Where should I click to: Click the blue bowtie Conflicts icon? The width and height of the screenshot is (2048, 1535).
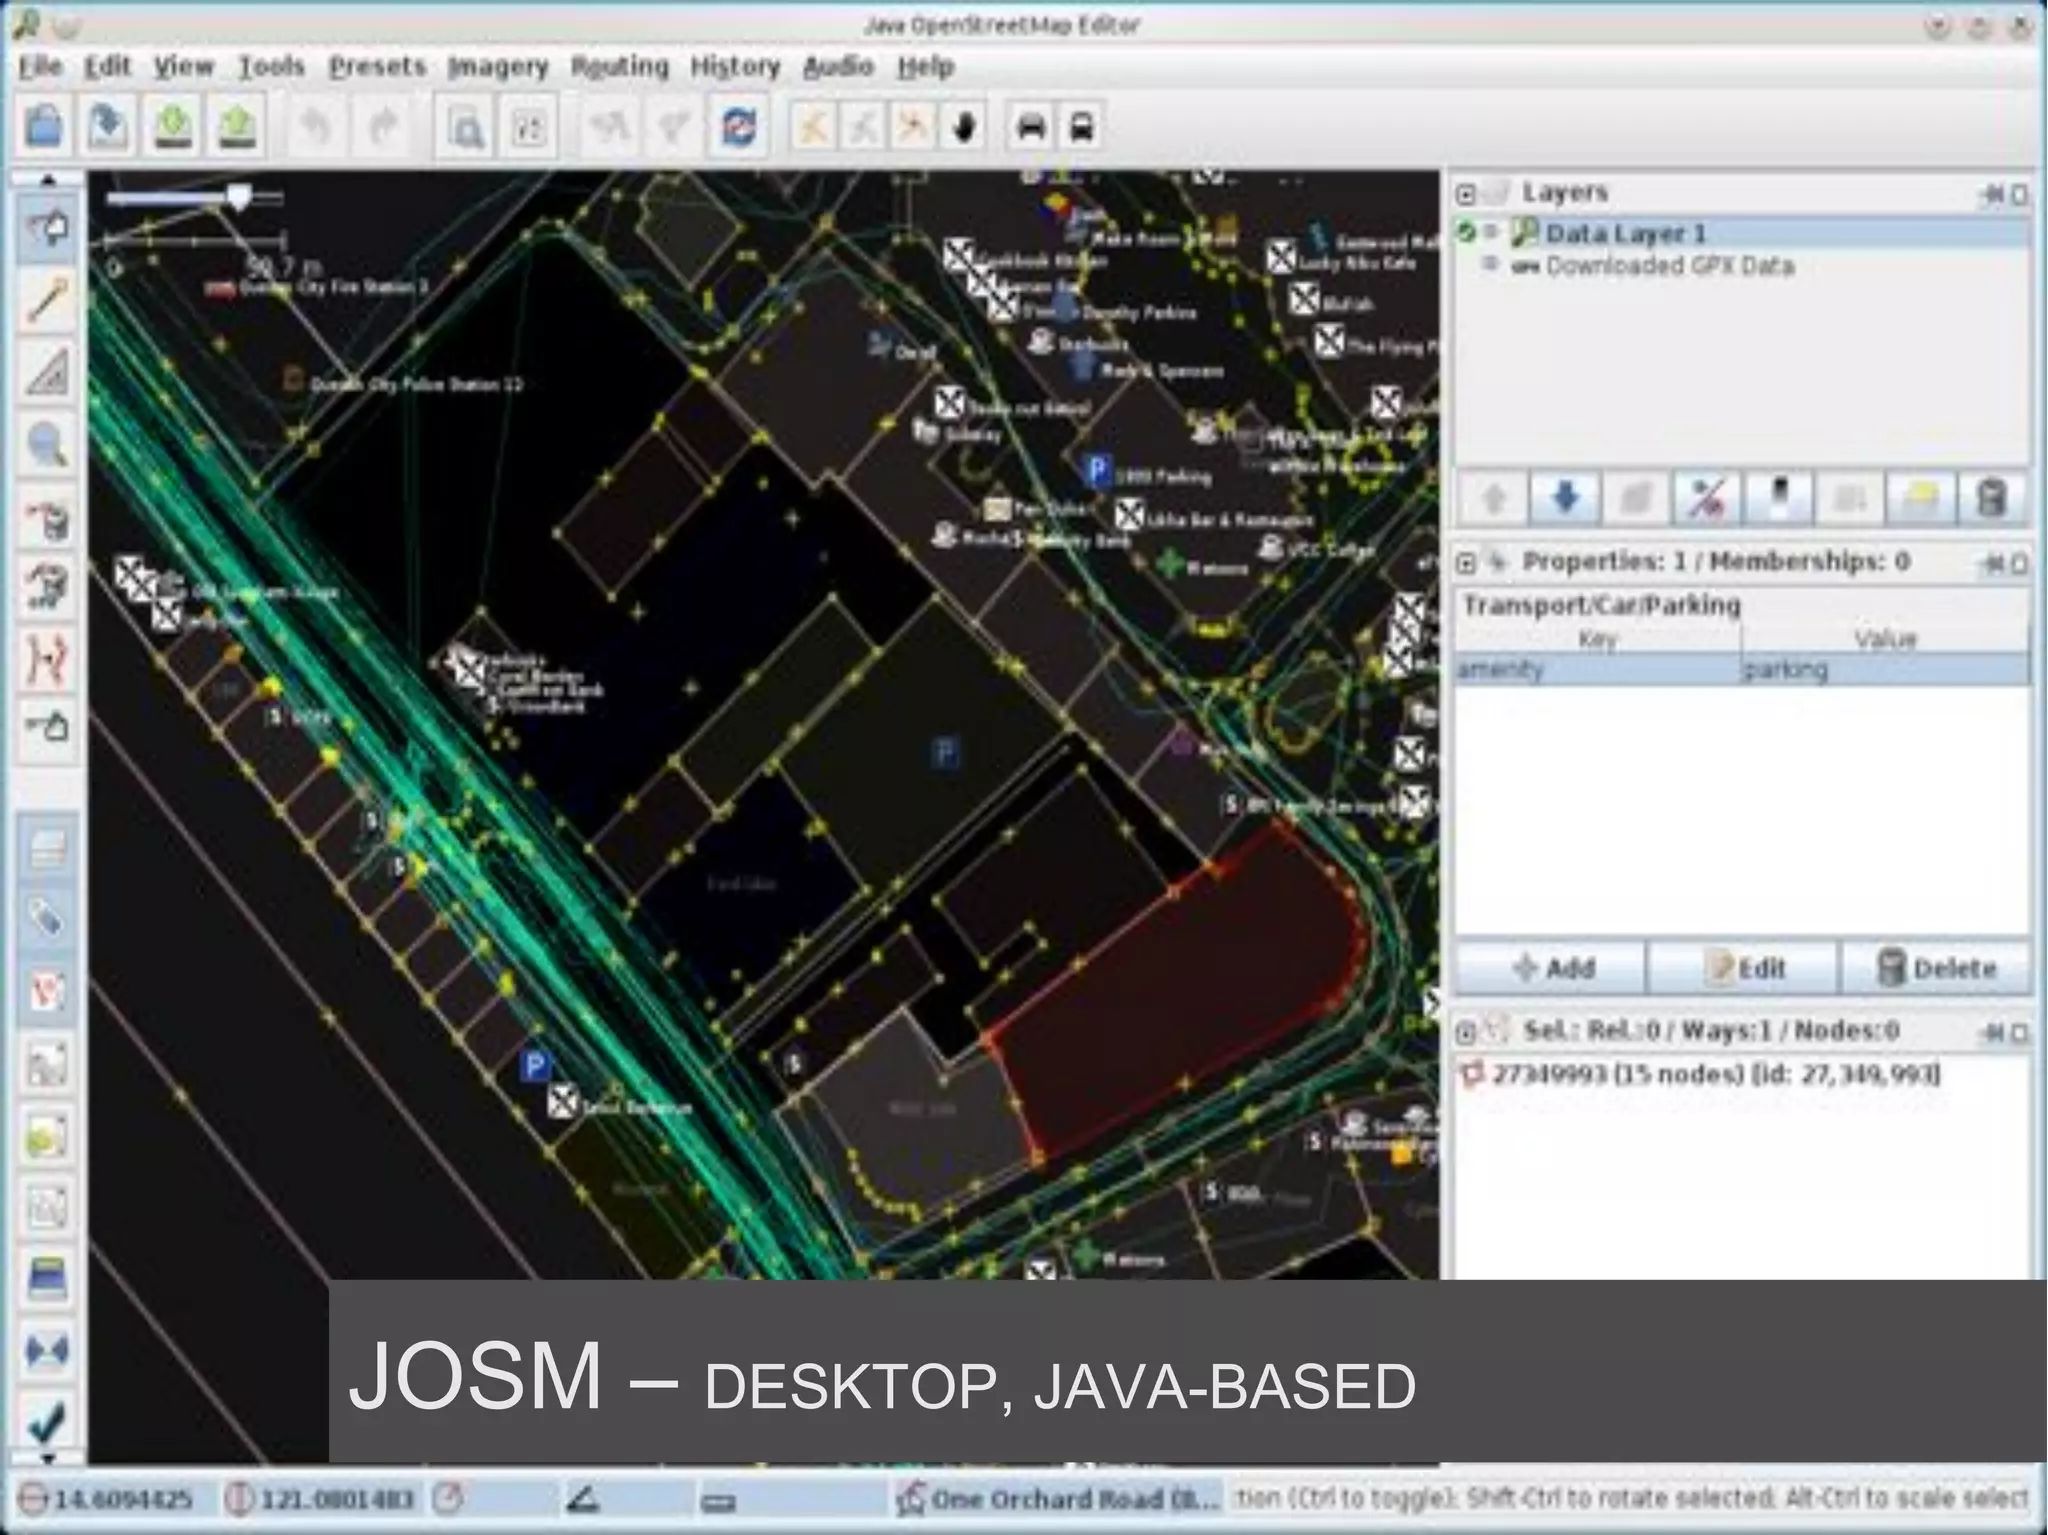click(x=47, y=1351)
